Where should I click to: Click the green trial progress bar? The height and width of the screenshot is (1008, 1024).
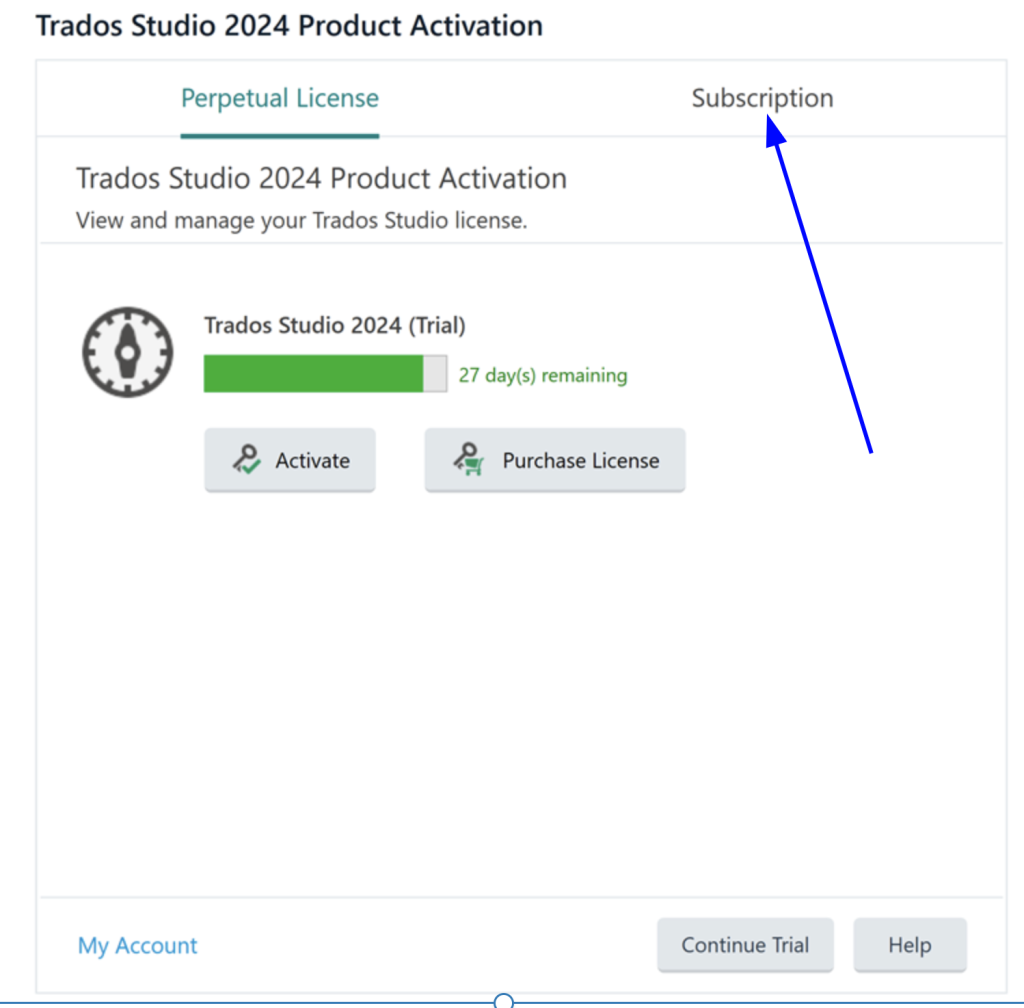pyautogui.click(x=313, y=374)
